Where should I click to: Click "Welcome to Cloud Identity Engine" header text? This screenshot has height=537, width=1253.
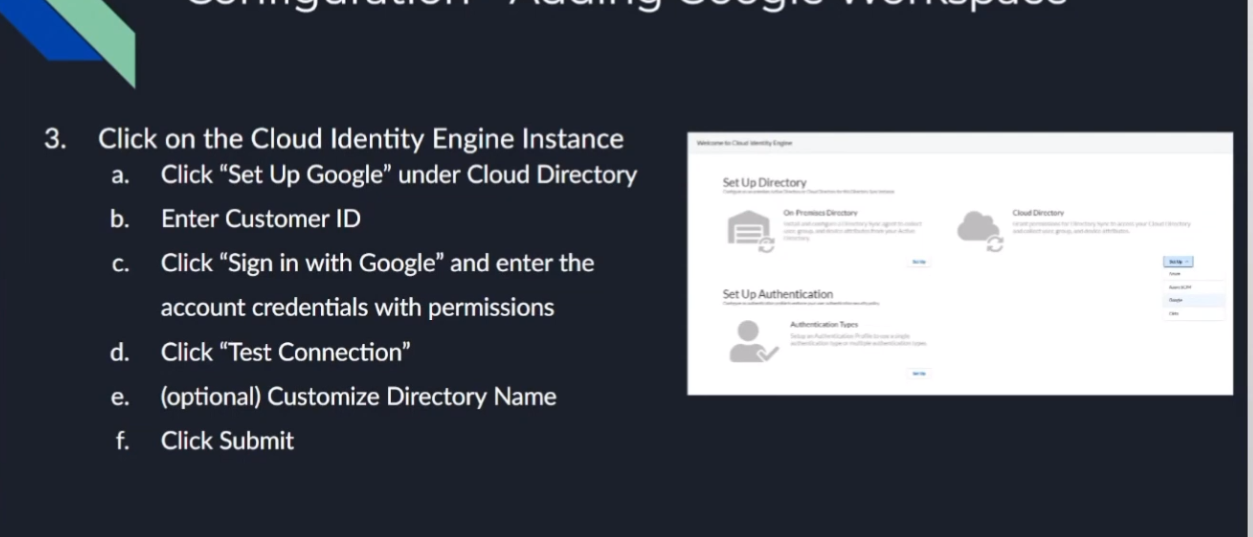[745, 143]
